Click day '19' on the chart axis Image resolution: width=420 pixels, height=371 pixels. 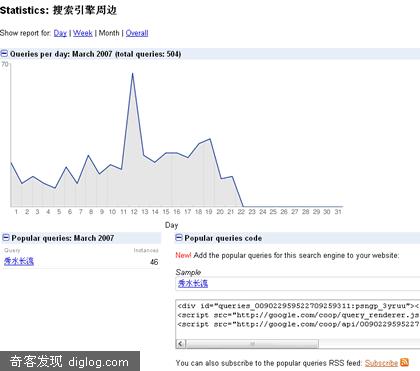209,212
